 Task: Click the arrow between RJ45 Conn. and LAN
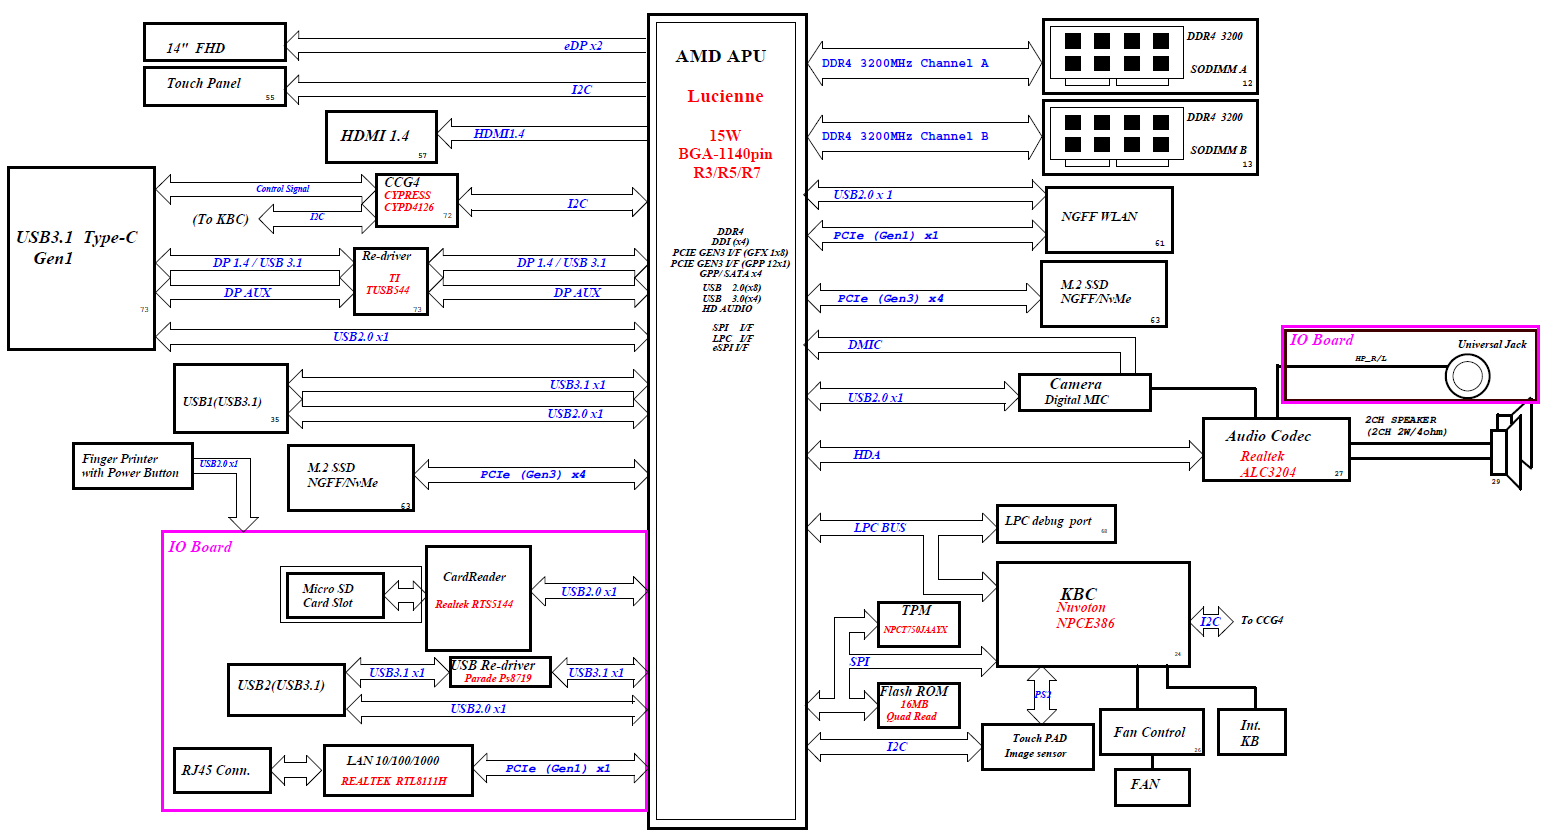[297, 771]
